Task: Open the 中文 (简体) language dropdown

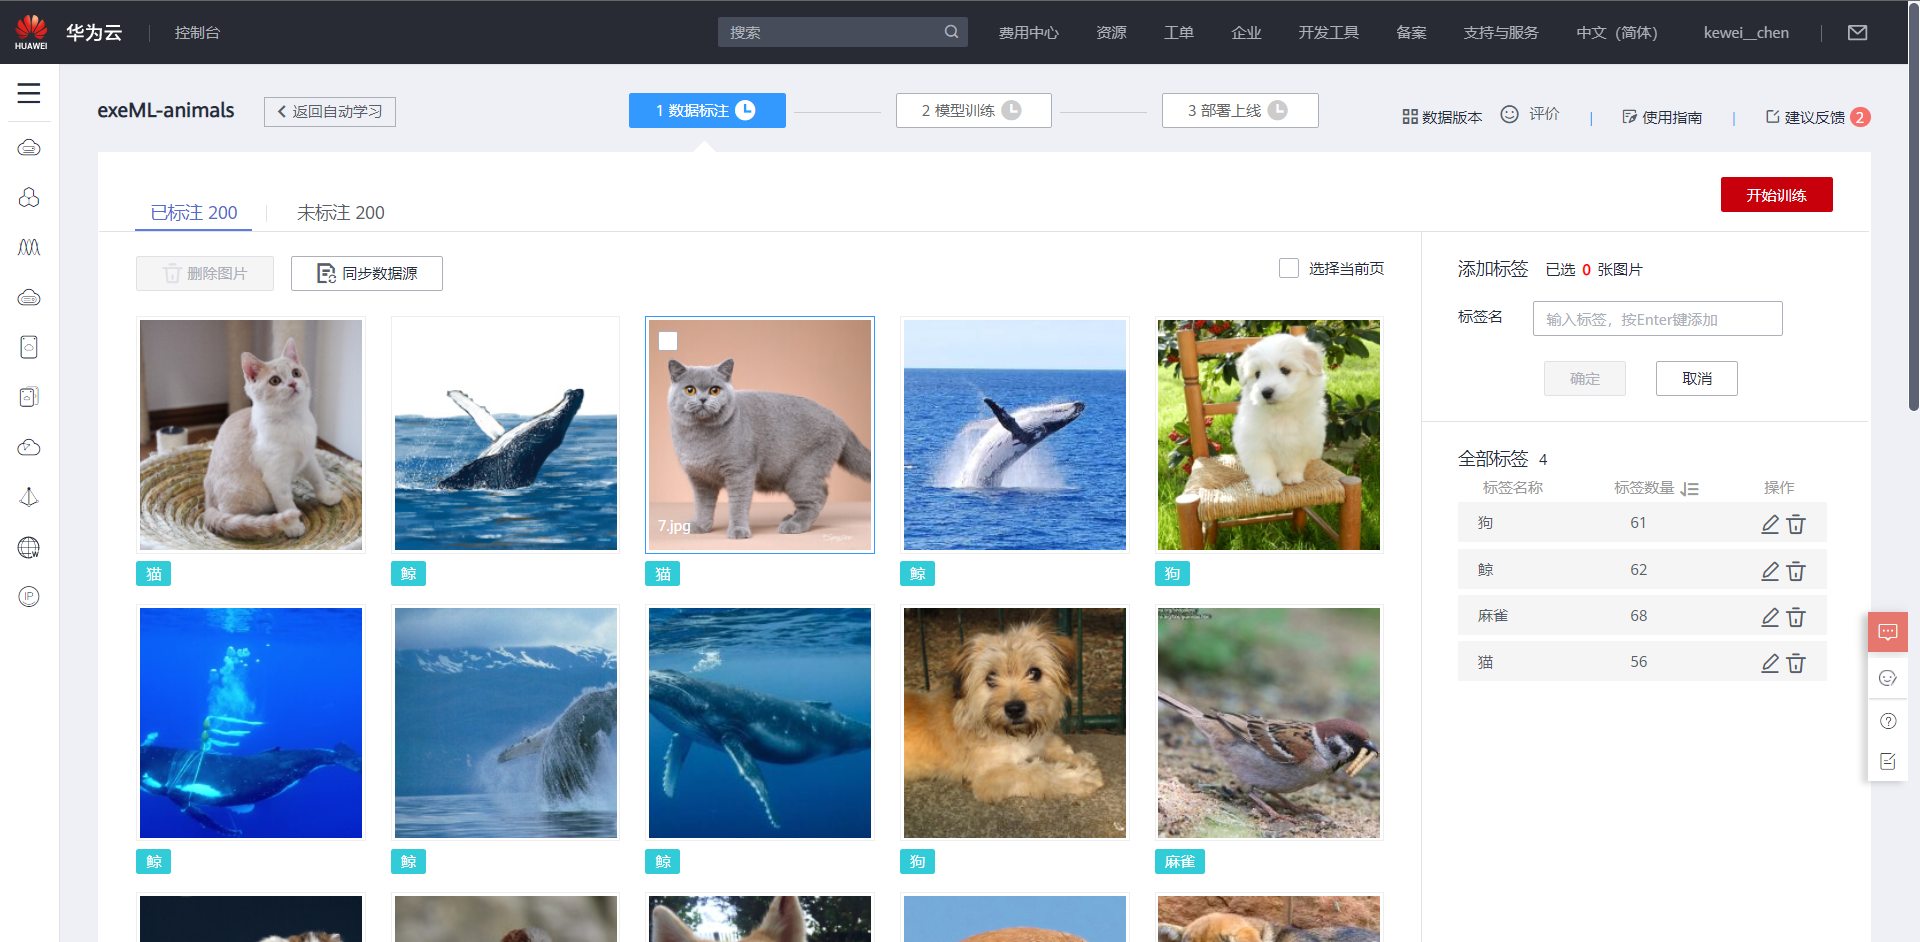Action: coord(1617,32)
